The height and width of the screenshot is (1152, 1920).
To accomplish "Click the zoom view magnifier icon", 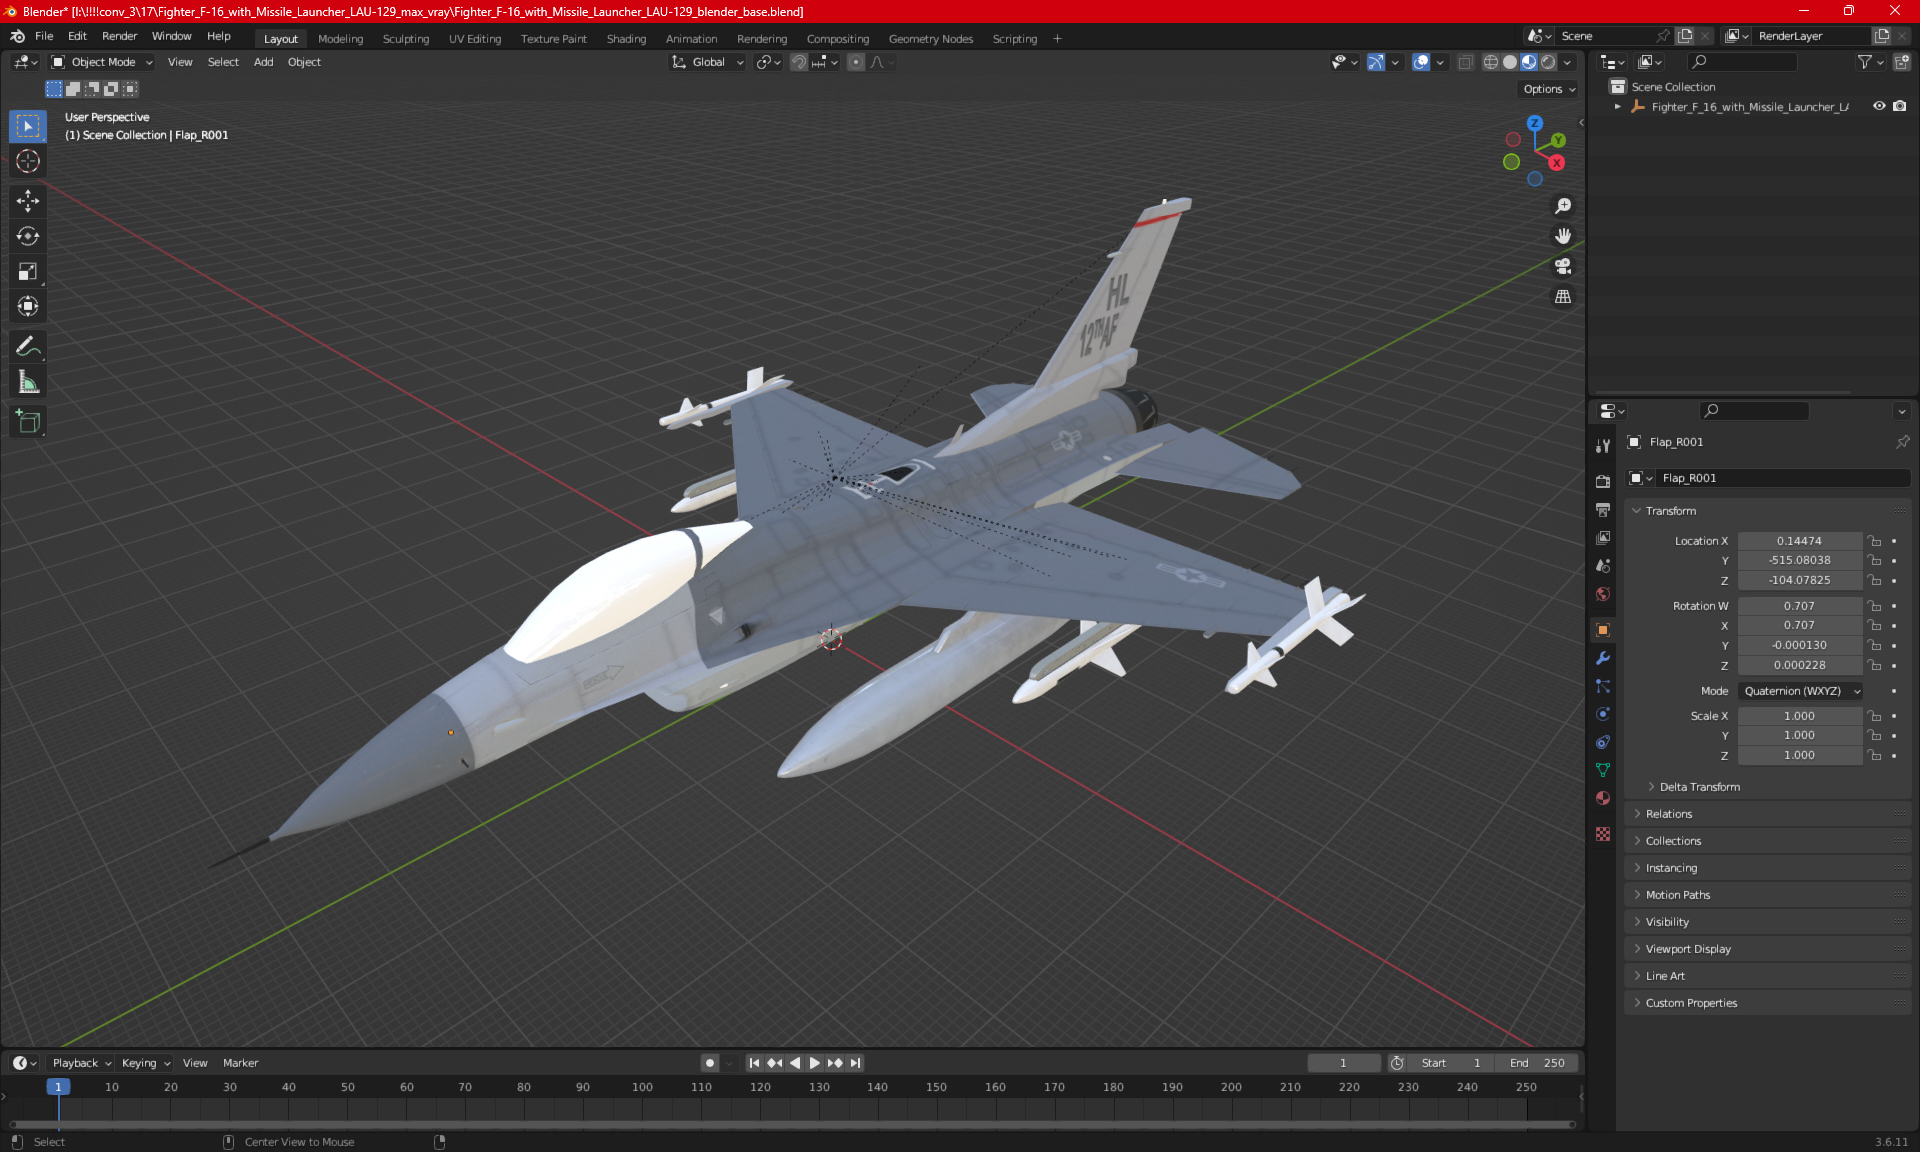I will click(1563, 206).
